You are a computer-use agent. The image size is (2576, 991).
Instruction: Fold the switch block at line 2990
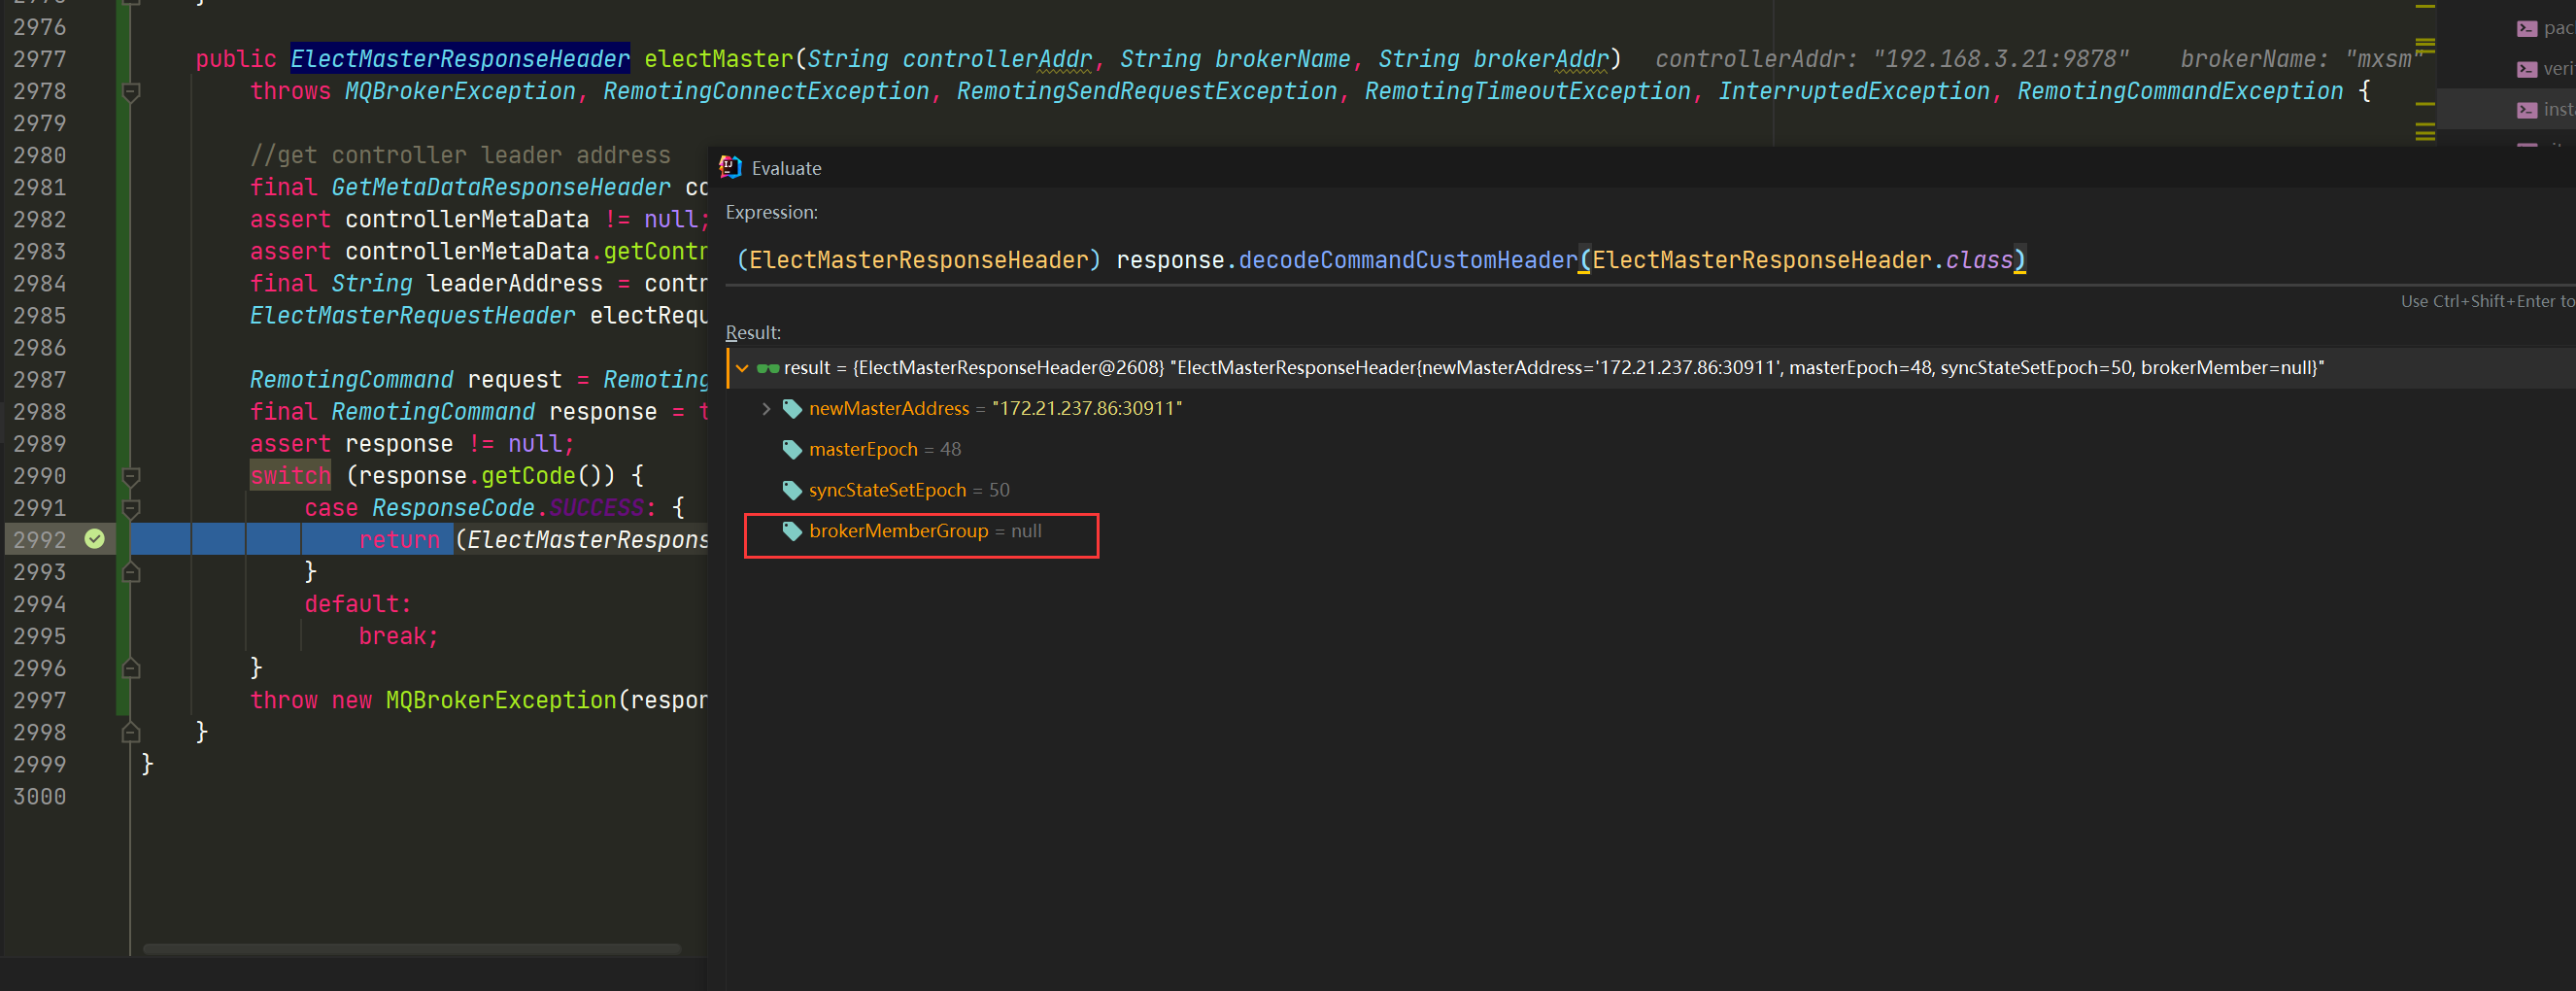click(x=131, y=476)
